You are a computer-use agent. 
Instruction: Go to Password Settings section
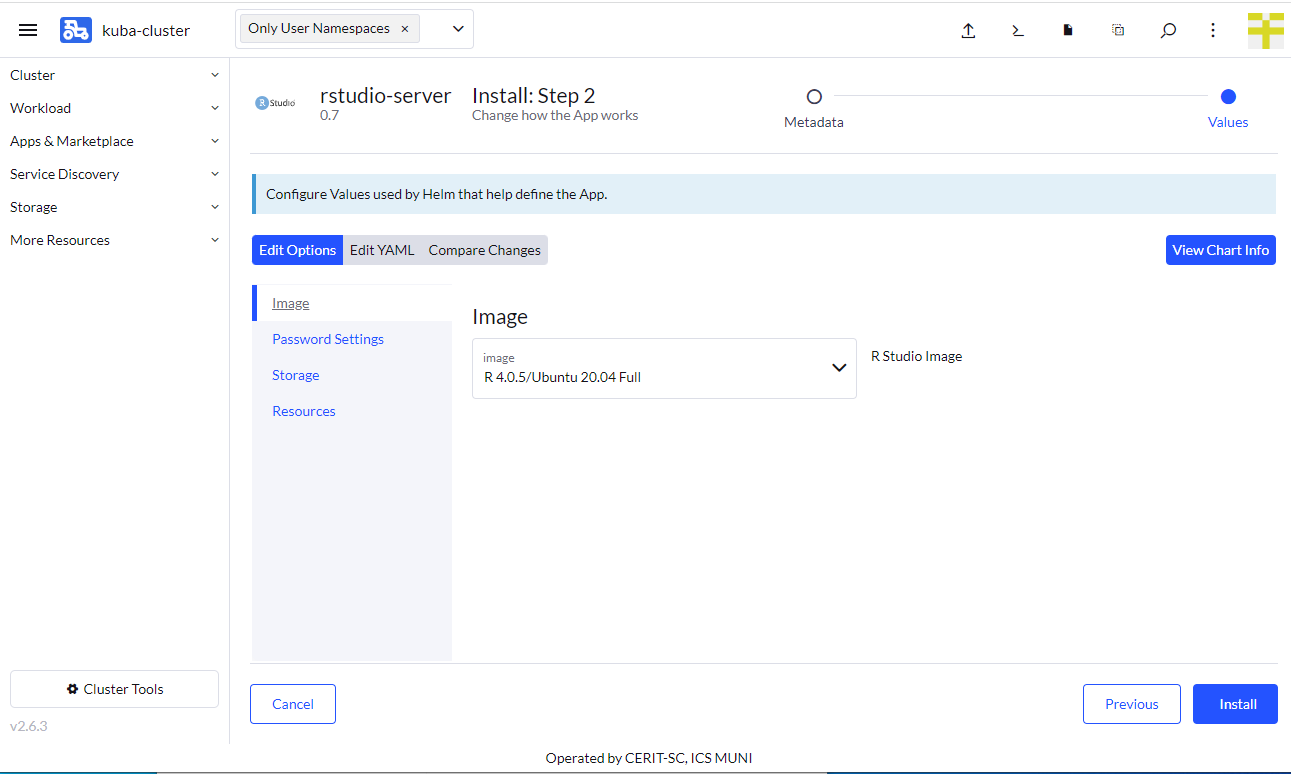(x=328, y=339)
